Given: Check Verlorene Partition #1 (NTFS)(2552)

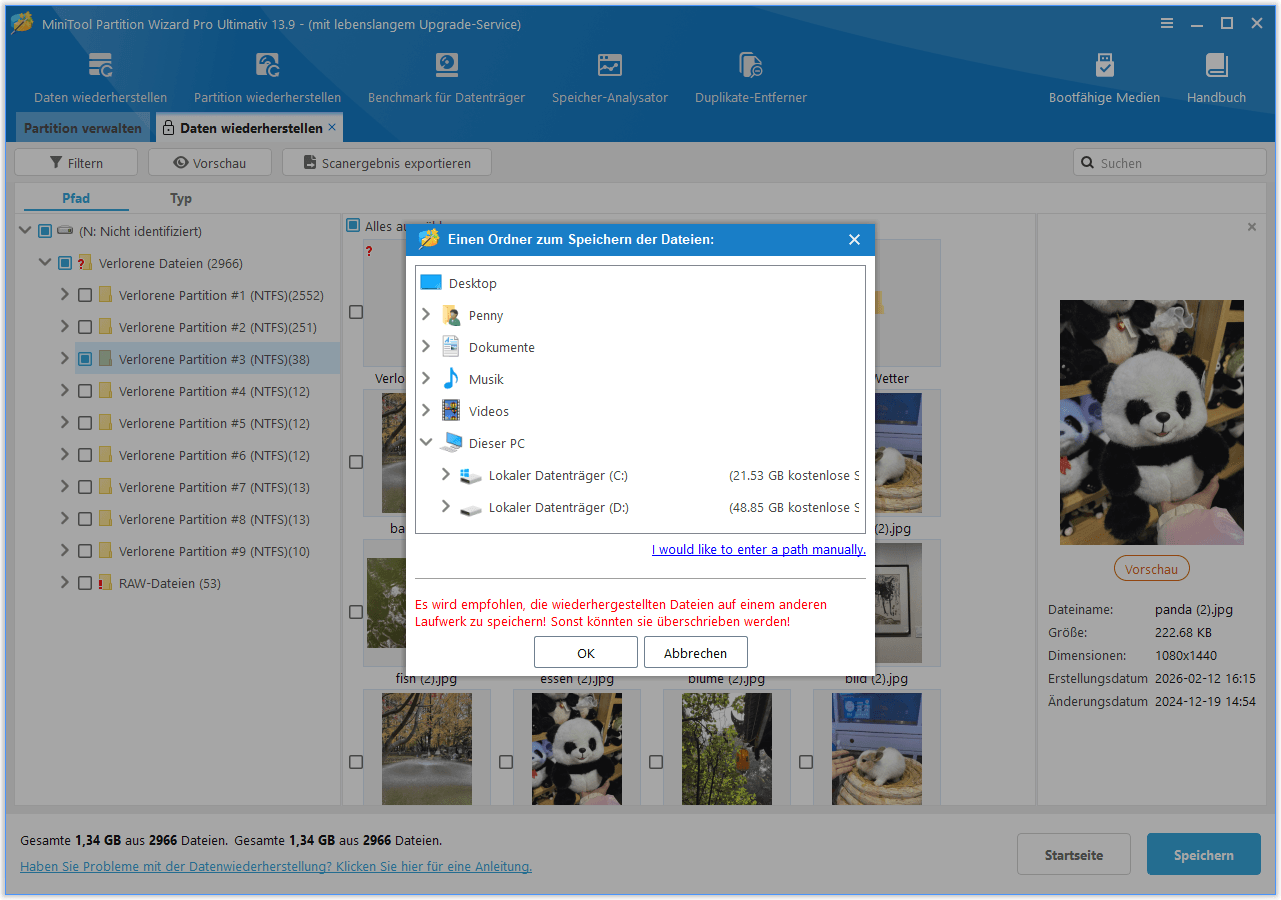Looking at the screenshot, I should tap(84, 295).
